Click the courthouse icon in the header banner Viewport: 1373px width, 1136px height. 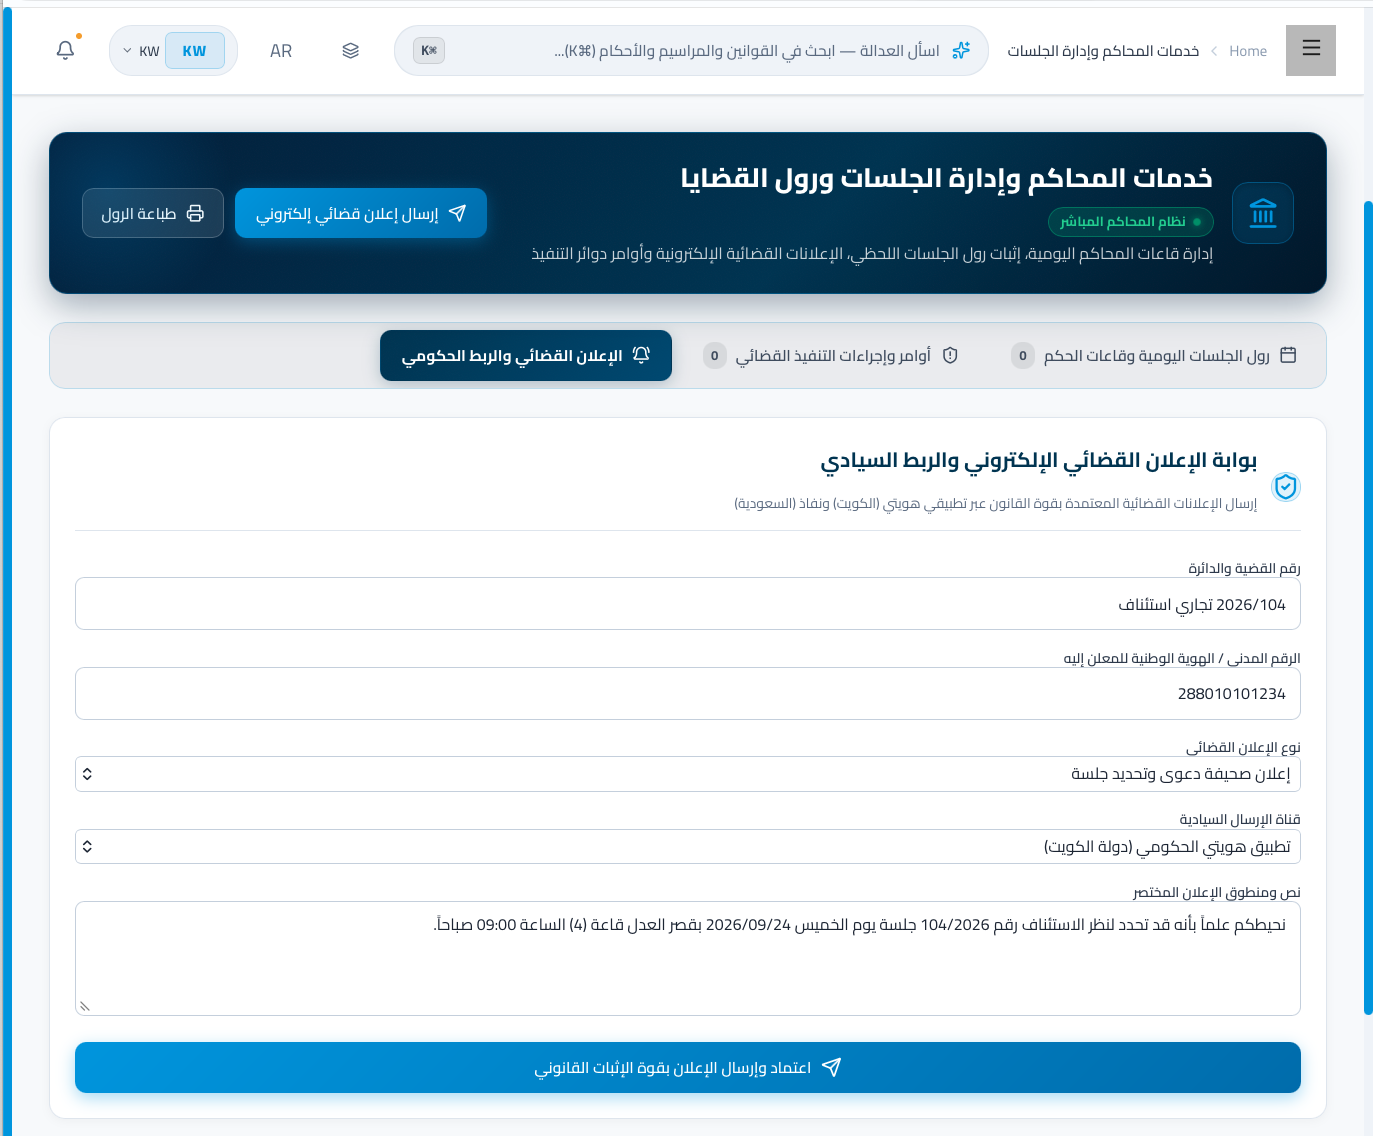[1263, 213]
